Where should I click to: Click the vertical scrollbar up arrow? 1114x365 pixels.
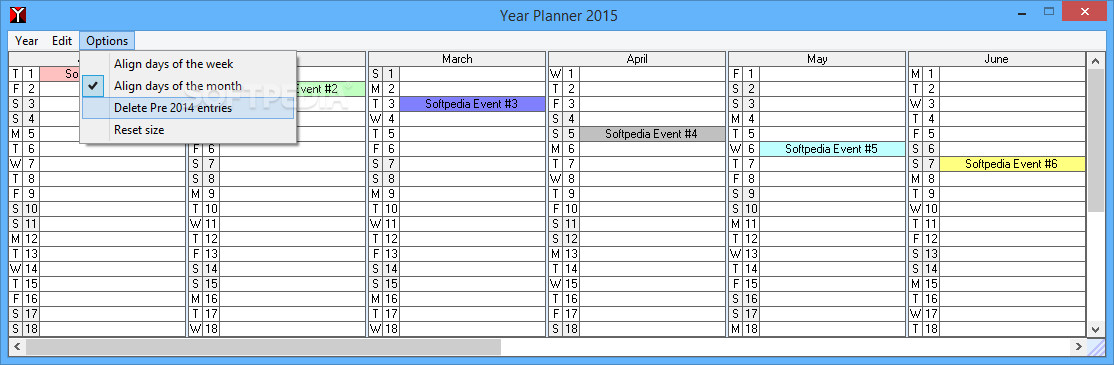(x=1094, y=60)
